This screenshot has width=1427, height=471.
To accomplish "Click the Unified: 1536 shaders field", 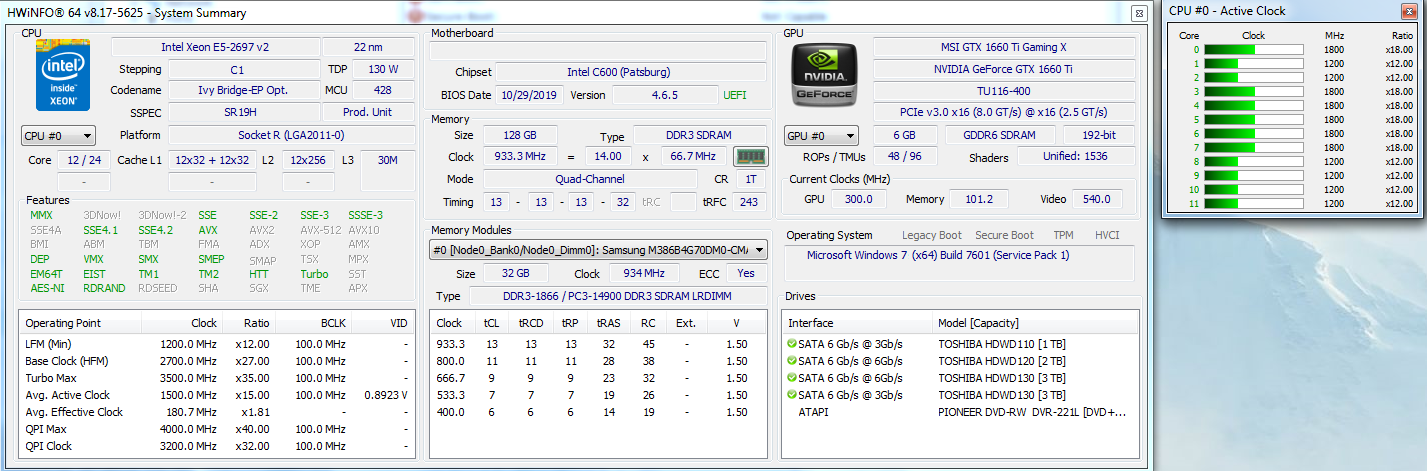I will tap(1076, 157).
